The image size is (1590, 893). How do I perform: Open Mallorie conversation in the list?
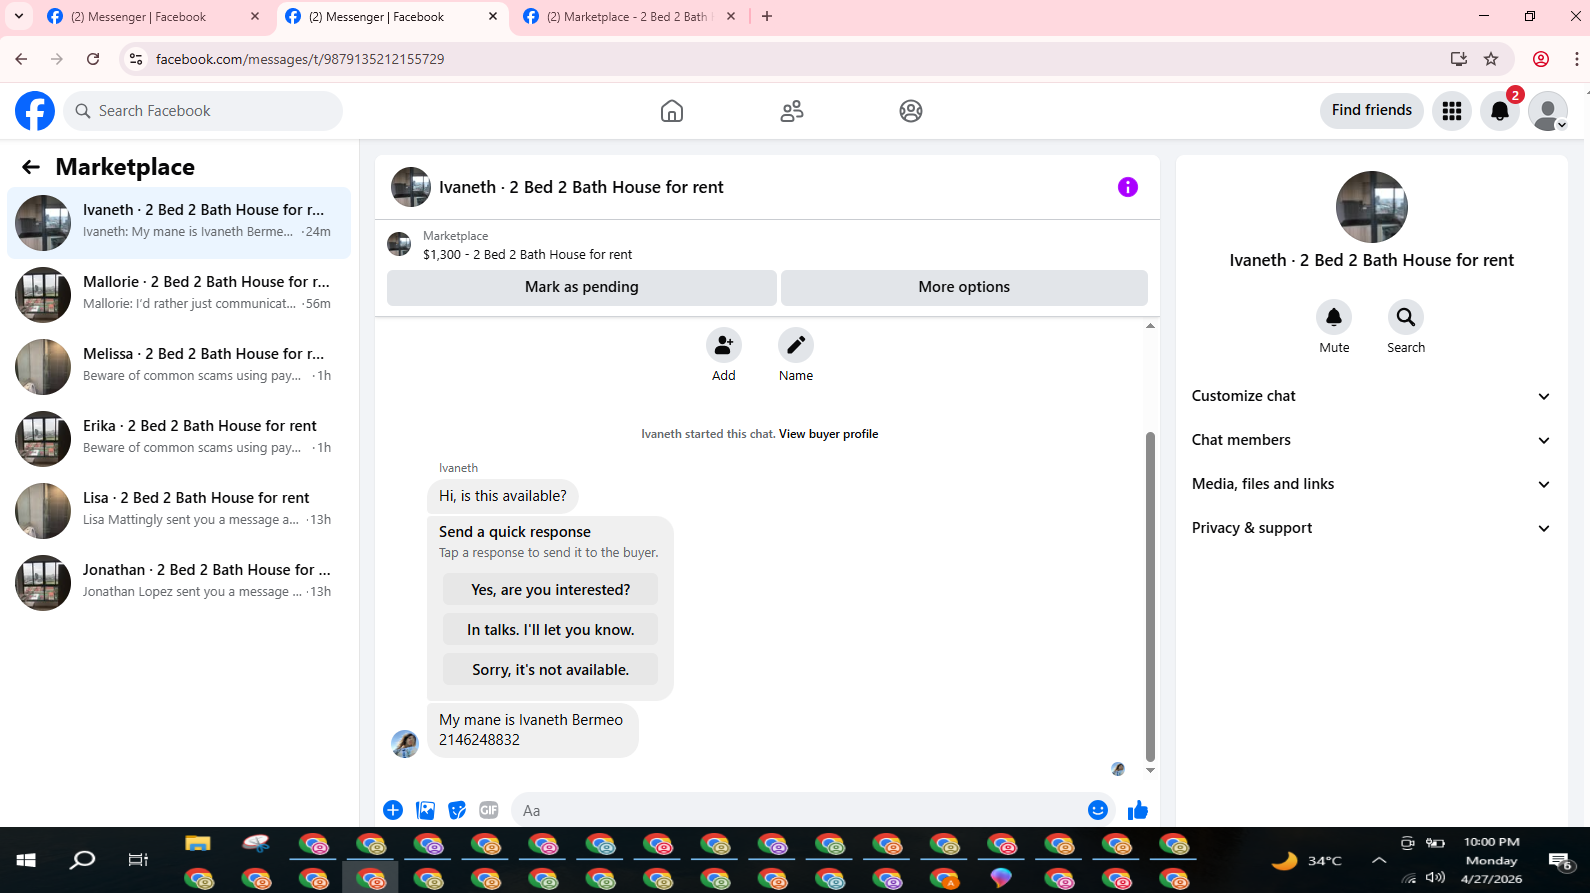click(179, 293)
